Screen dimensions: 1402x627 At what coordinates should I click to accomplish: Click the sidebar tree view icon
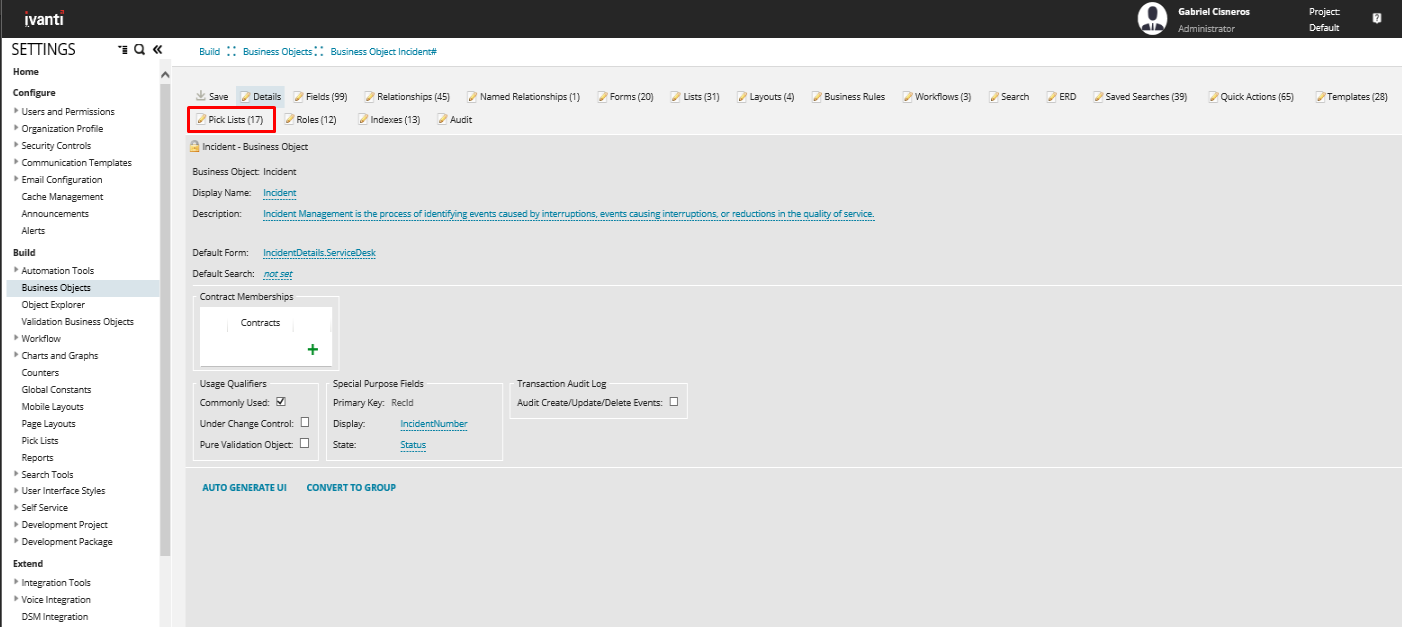pos(122,50)
